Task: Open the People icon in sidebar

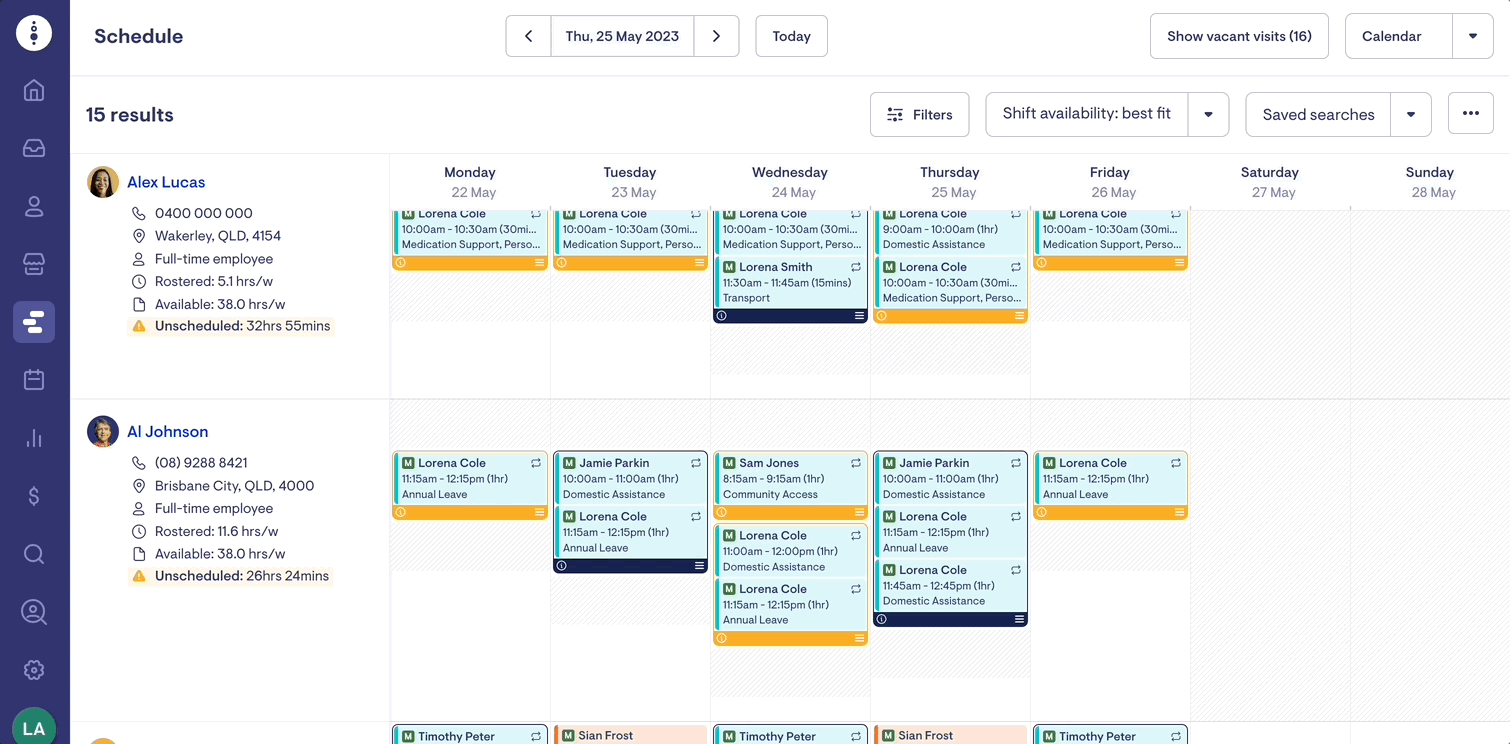Action: pos(34,207)
